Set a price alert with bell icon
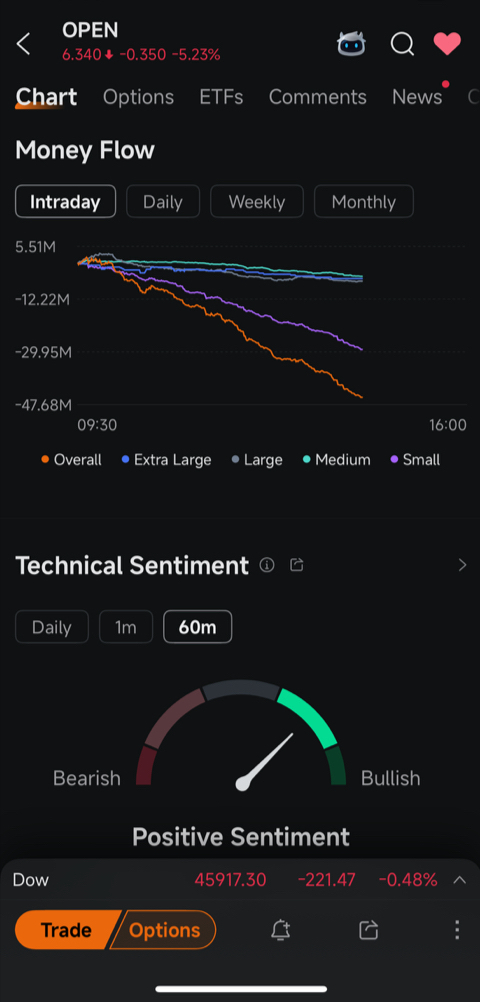The image size is (480, 1002). 281,930
